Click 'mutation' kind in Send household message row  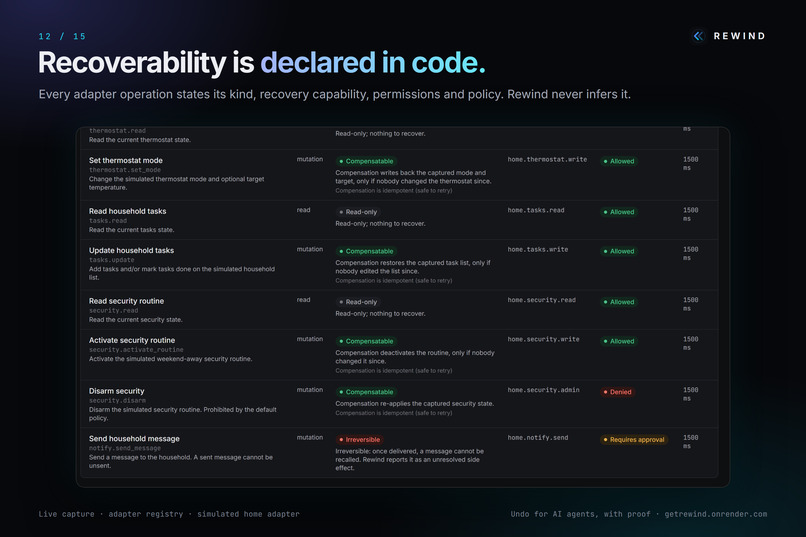tap(309, 438)
